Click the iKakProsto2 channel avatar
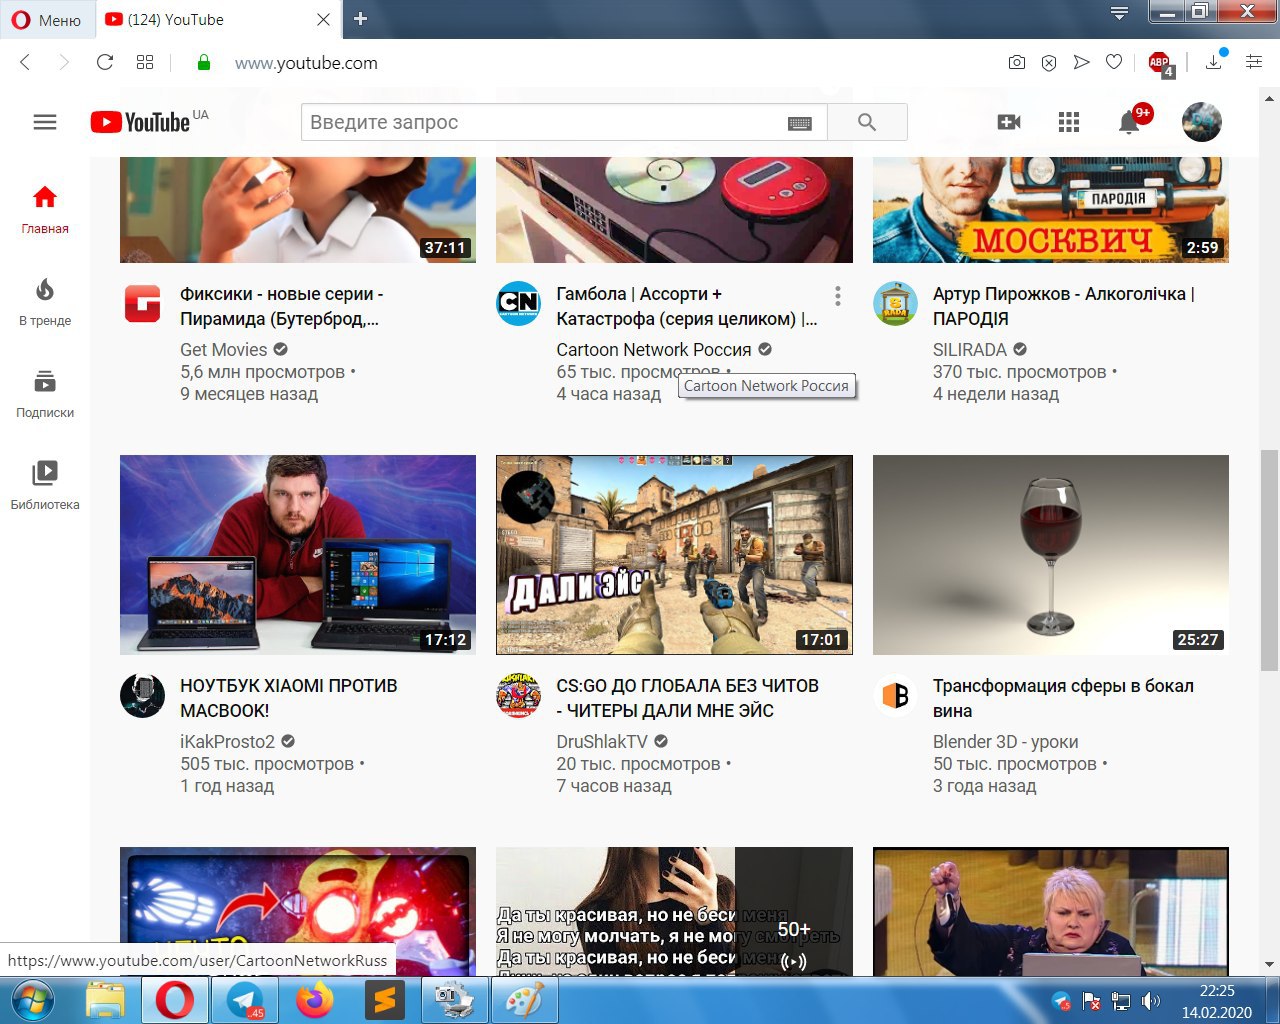The image size is (1280, 1024). [x=142, y=696]
